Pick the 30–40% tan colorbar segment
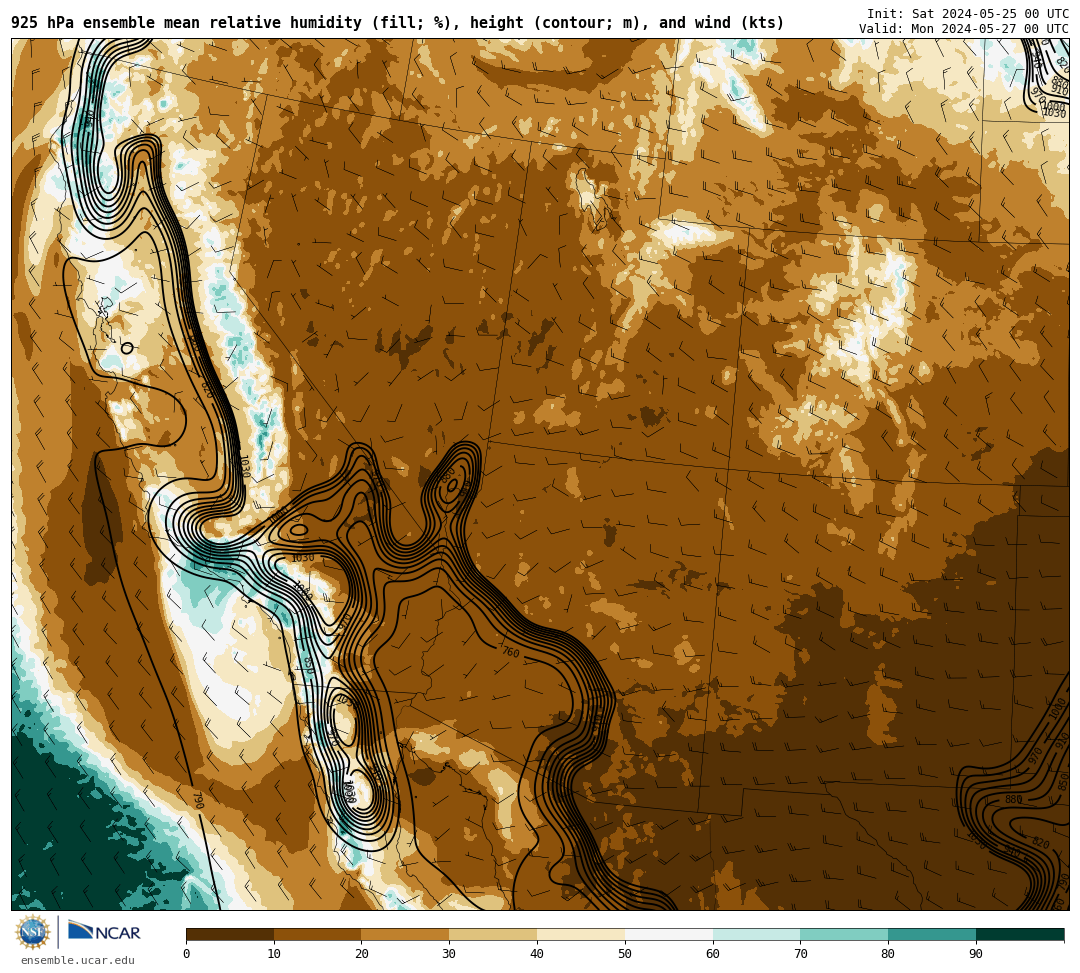 click(x=493, y=934)
